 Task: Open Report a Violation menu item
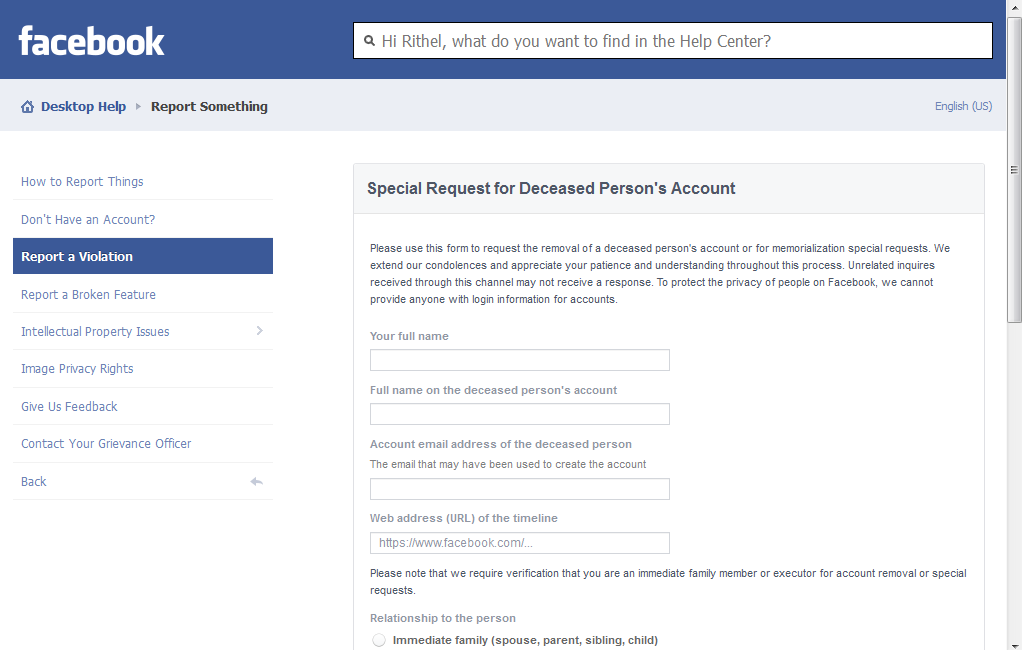pyautogui.click(x=143, y=256)
